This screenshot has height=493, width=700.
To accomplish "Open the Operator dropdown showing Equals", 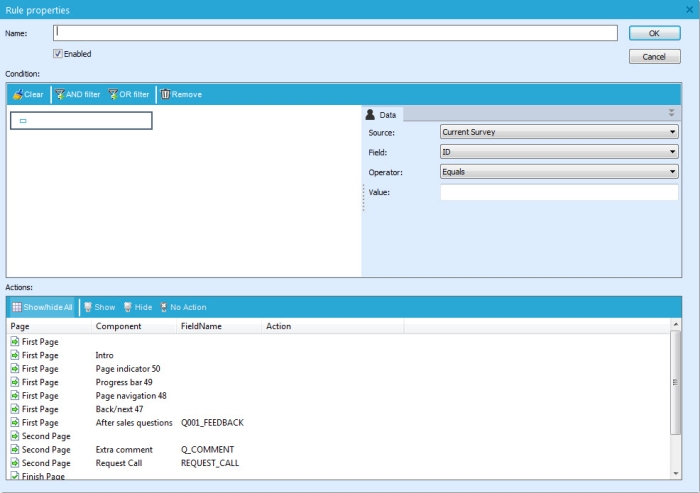I will pyautogui.click(x=558, y=172).
